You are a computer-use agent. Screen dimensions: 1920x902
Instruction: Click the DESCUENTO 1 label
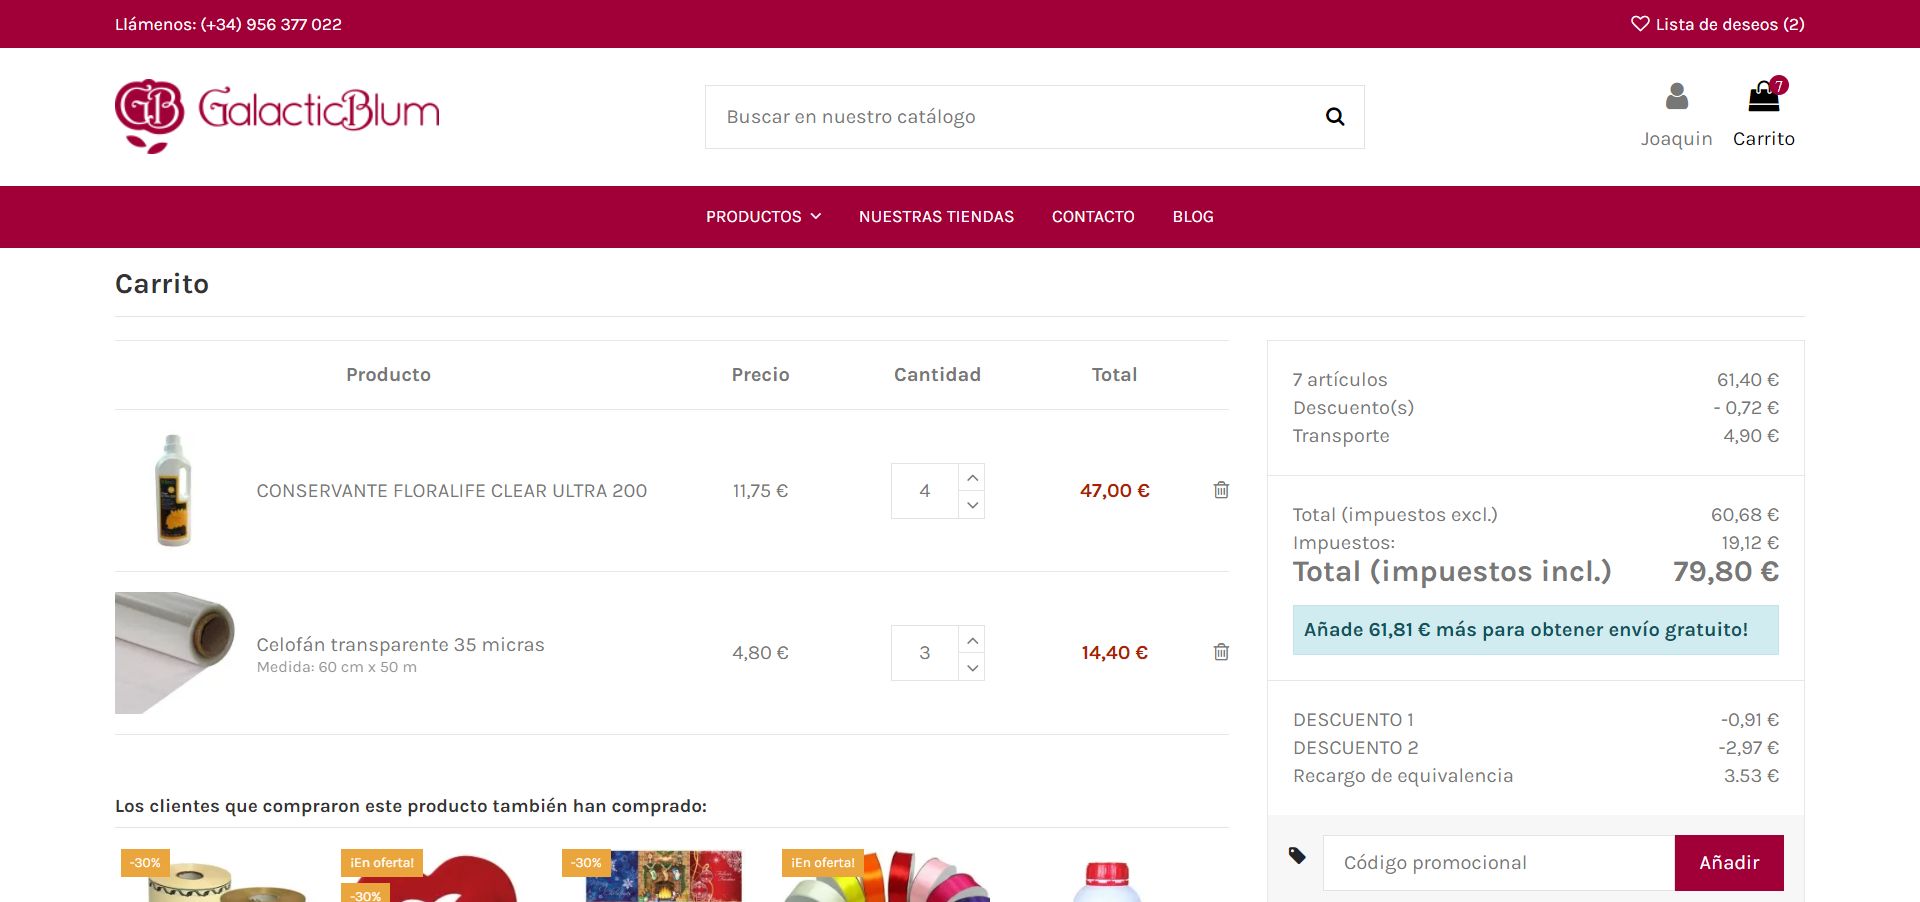[1353, 720]
